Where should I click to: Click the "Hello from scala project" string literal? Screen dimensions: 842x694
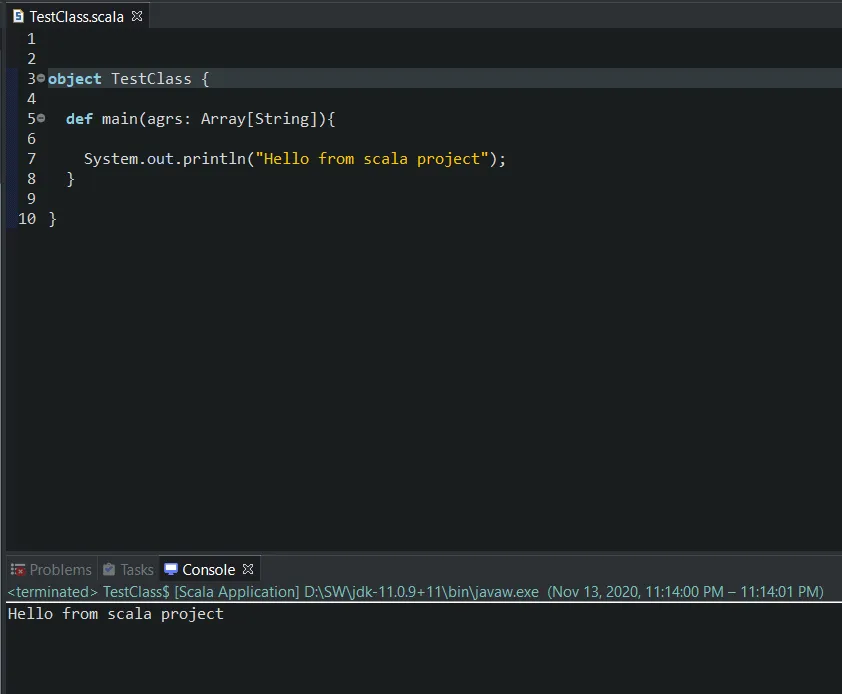pos(372,159)
